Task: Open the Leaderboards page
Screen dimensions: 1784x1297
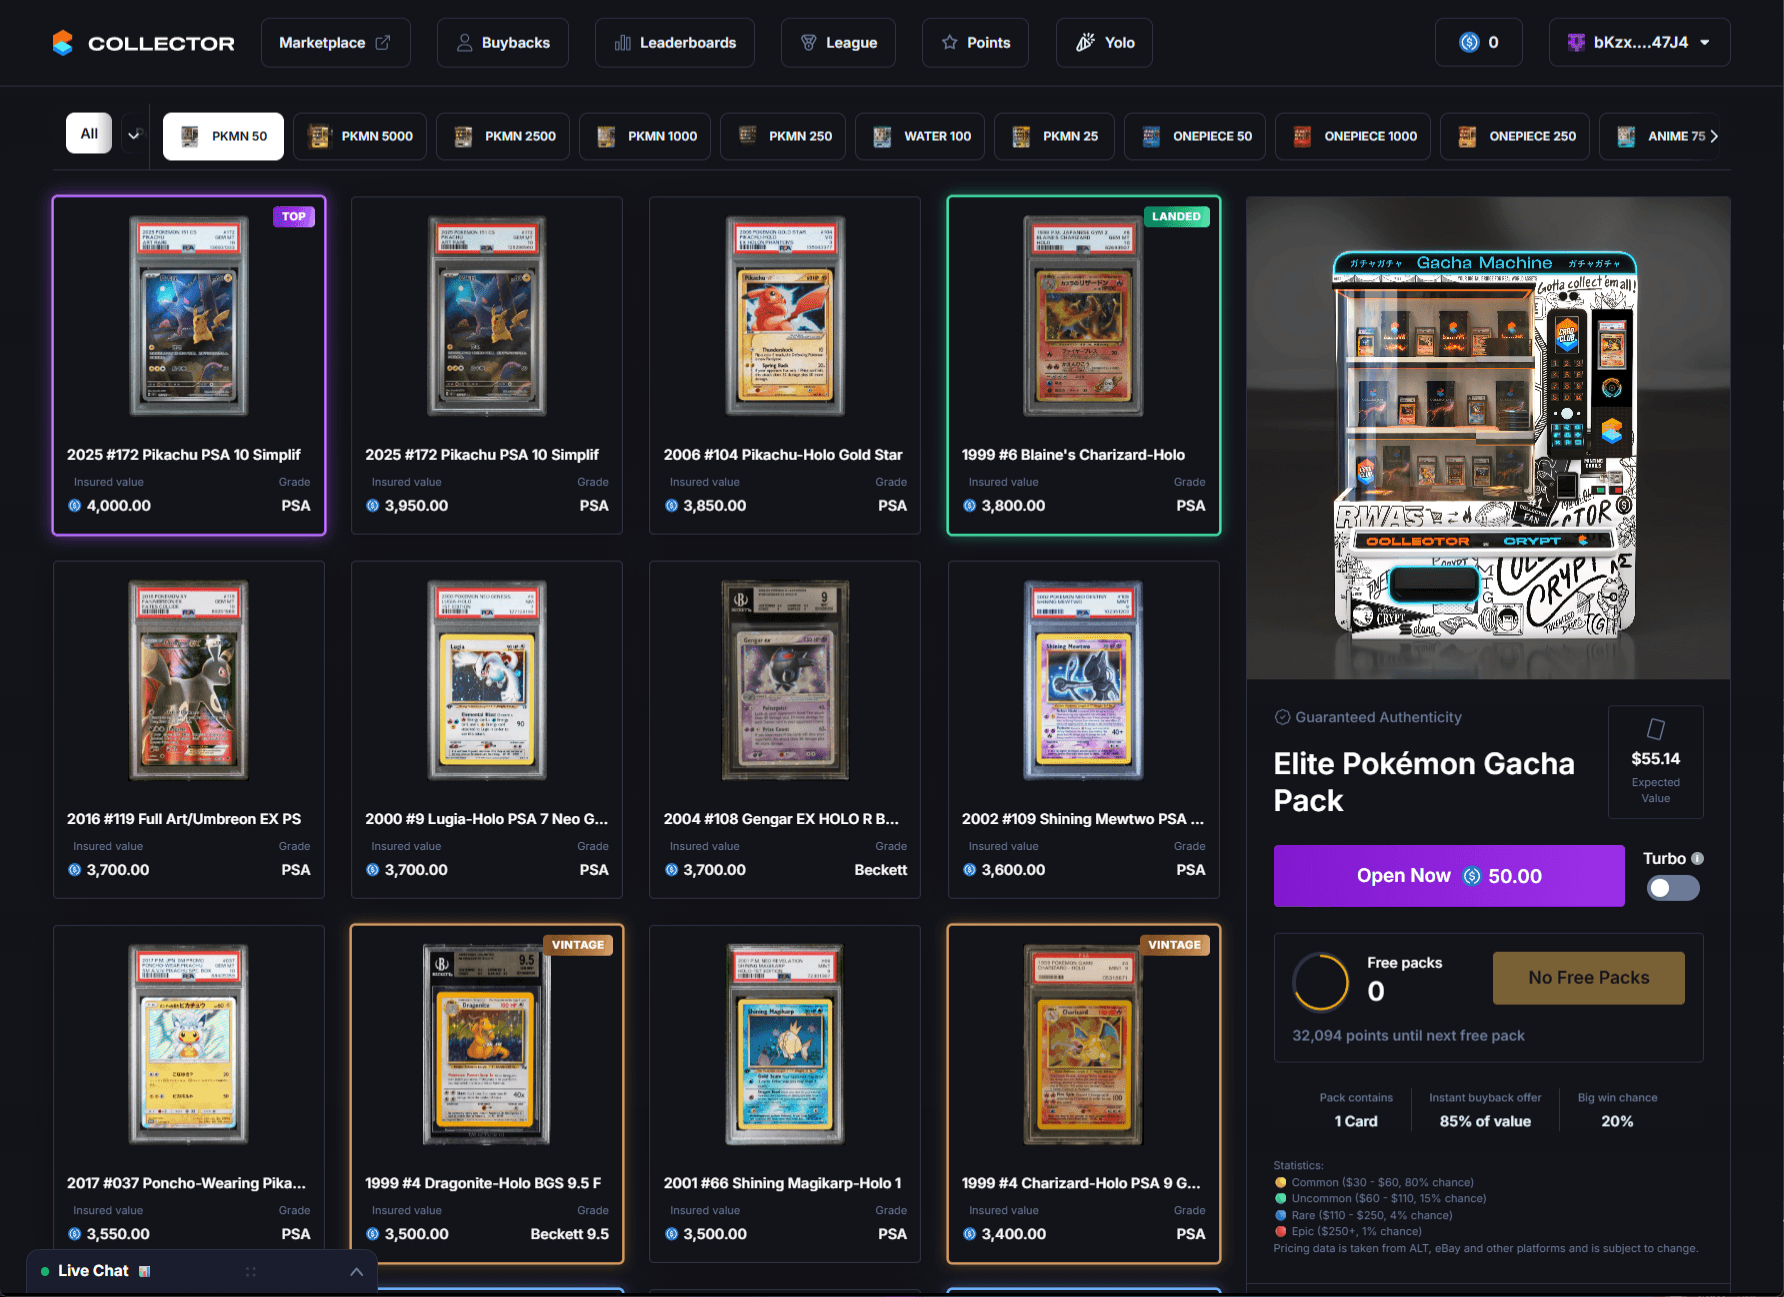Action: pyautogui.click(x=675, y=43)
